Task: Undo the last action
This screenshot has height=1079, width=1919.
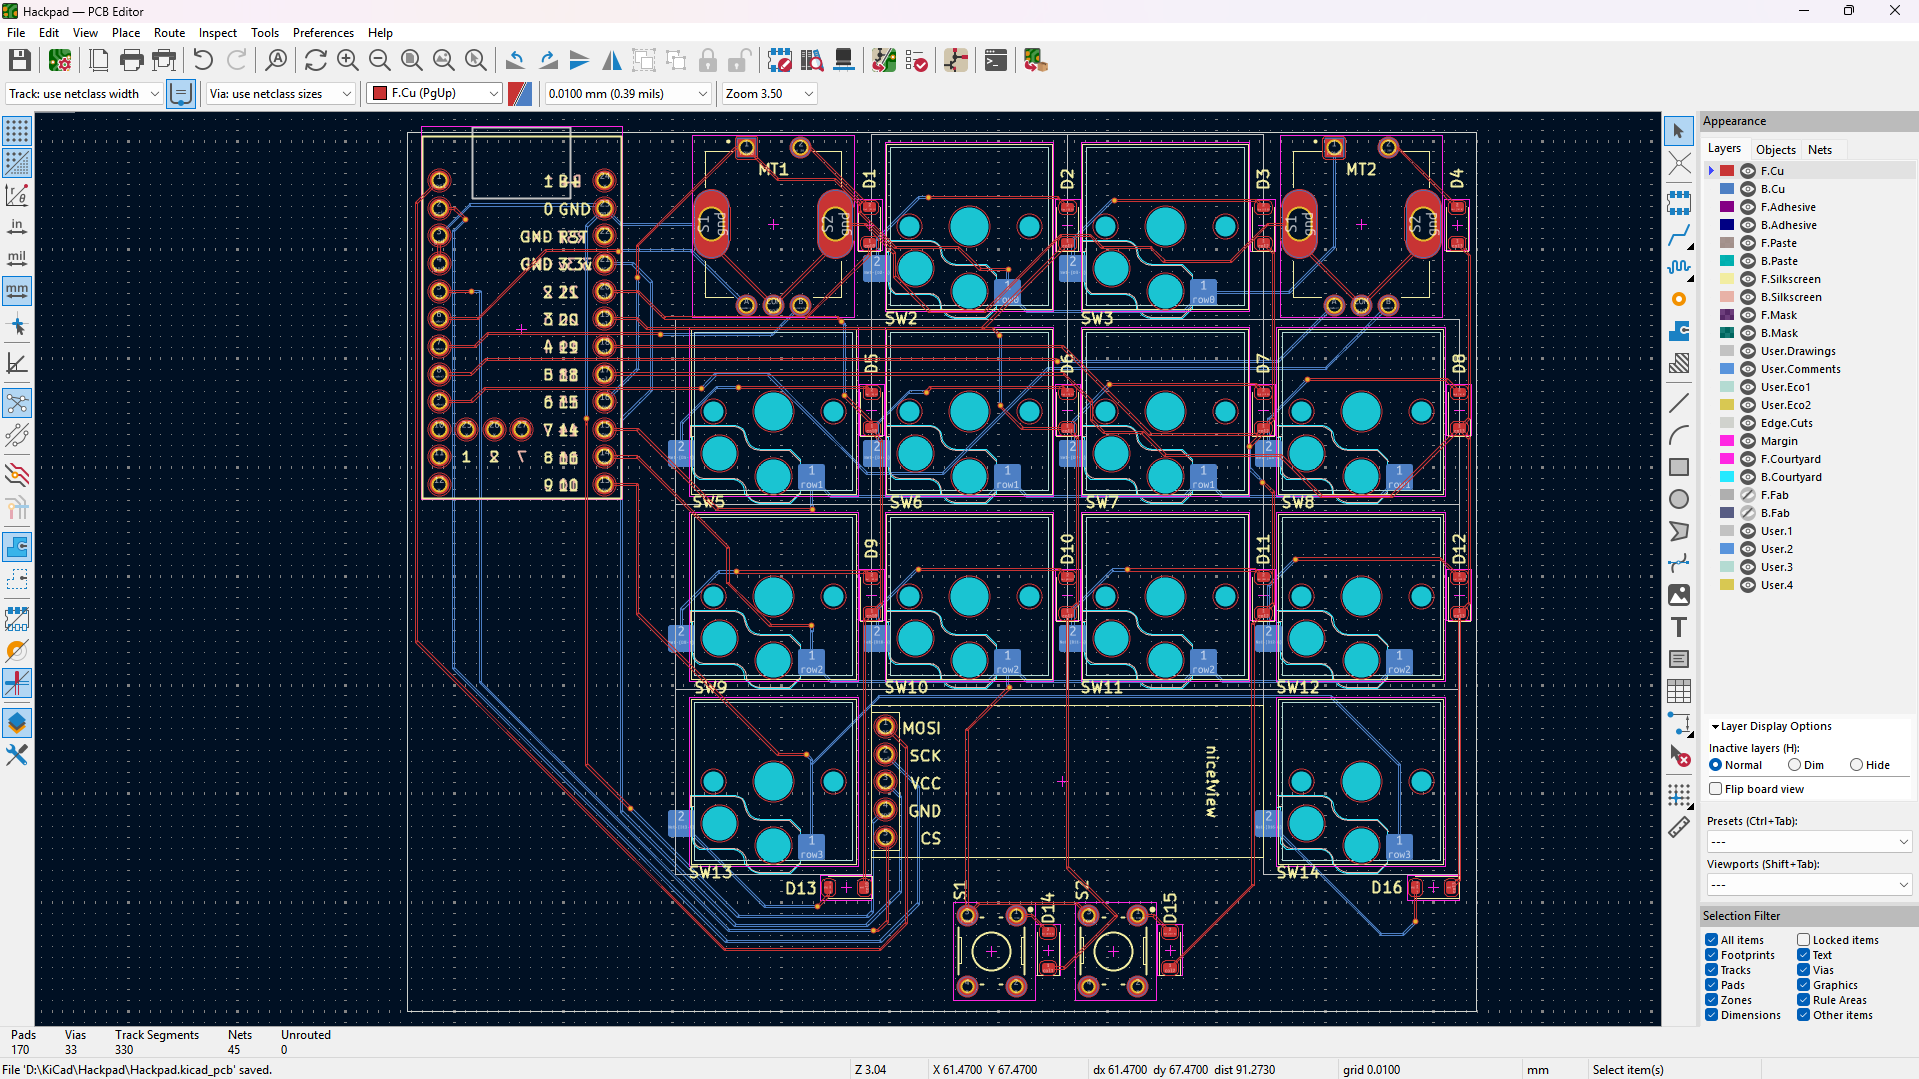Action: tap(203, 60)
